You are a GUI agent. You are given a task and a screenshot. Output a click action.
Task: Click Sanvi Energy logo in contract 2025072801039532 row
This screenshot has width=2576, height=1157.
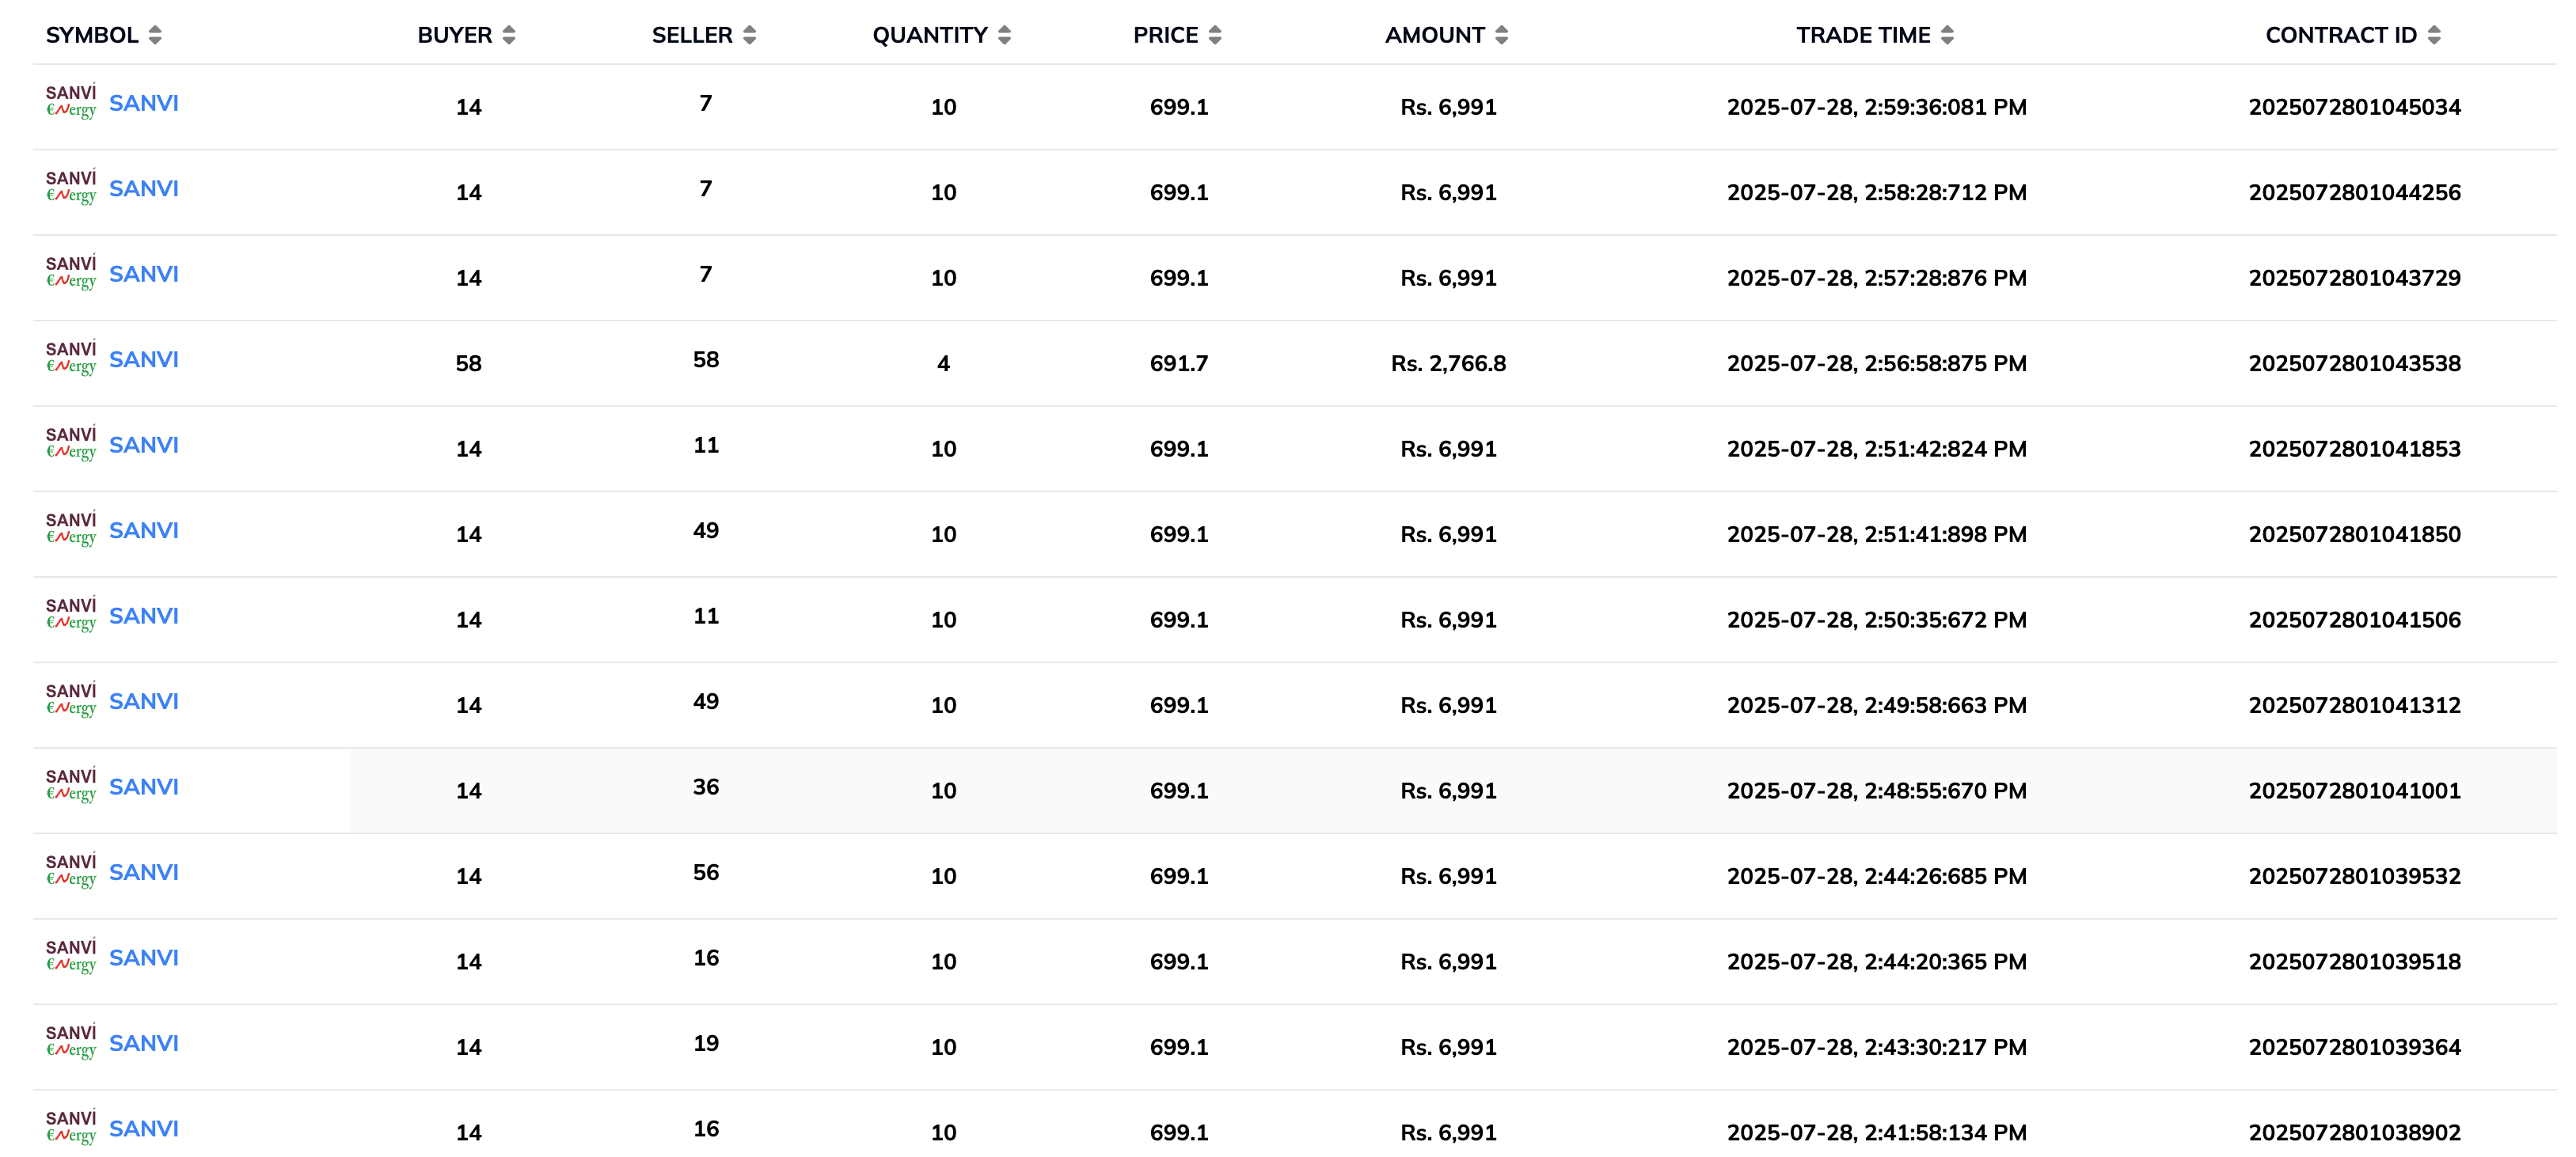click(71, 872)
